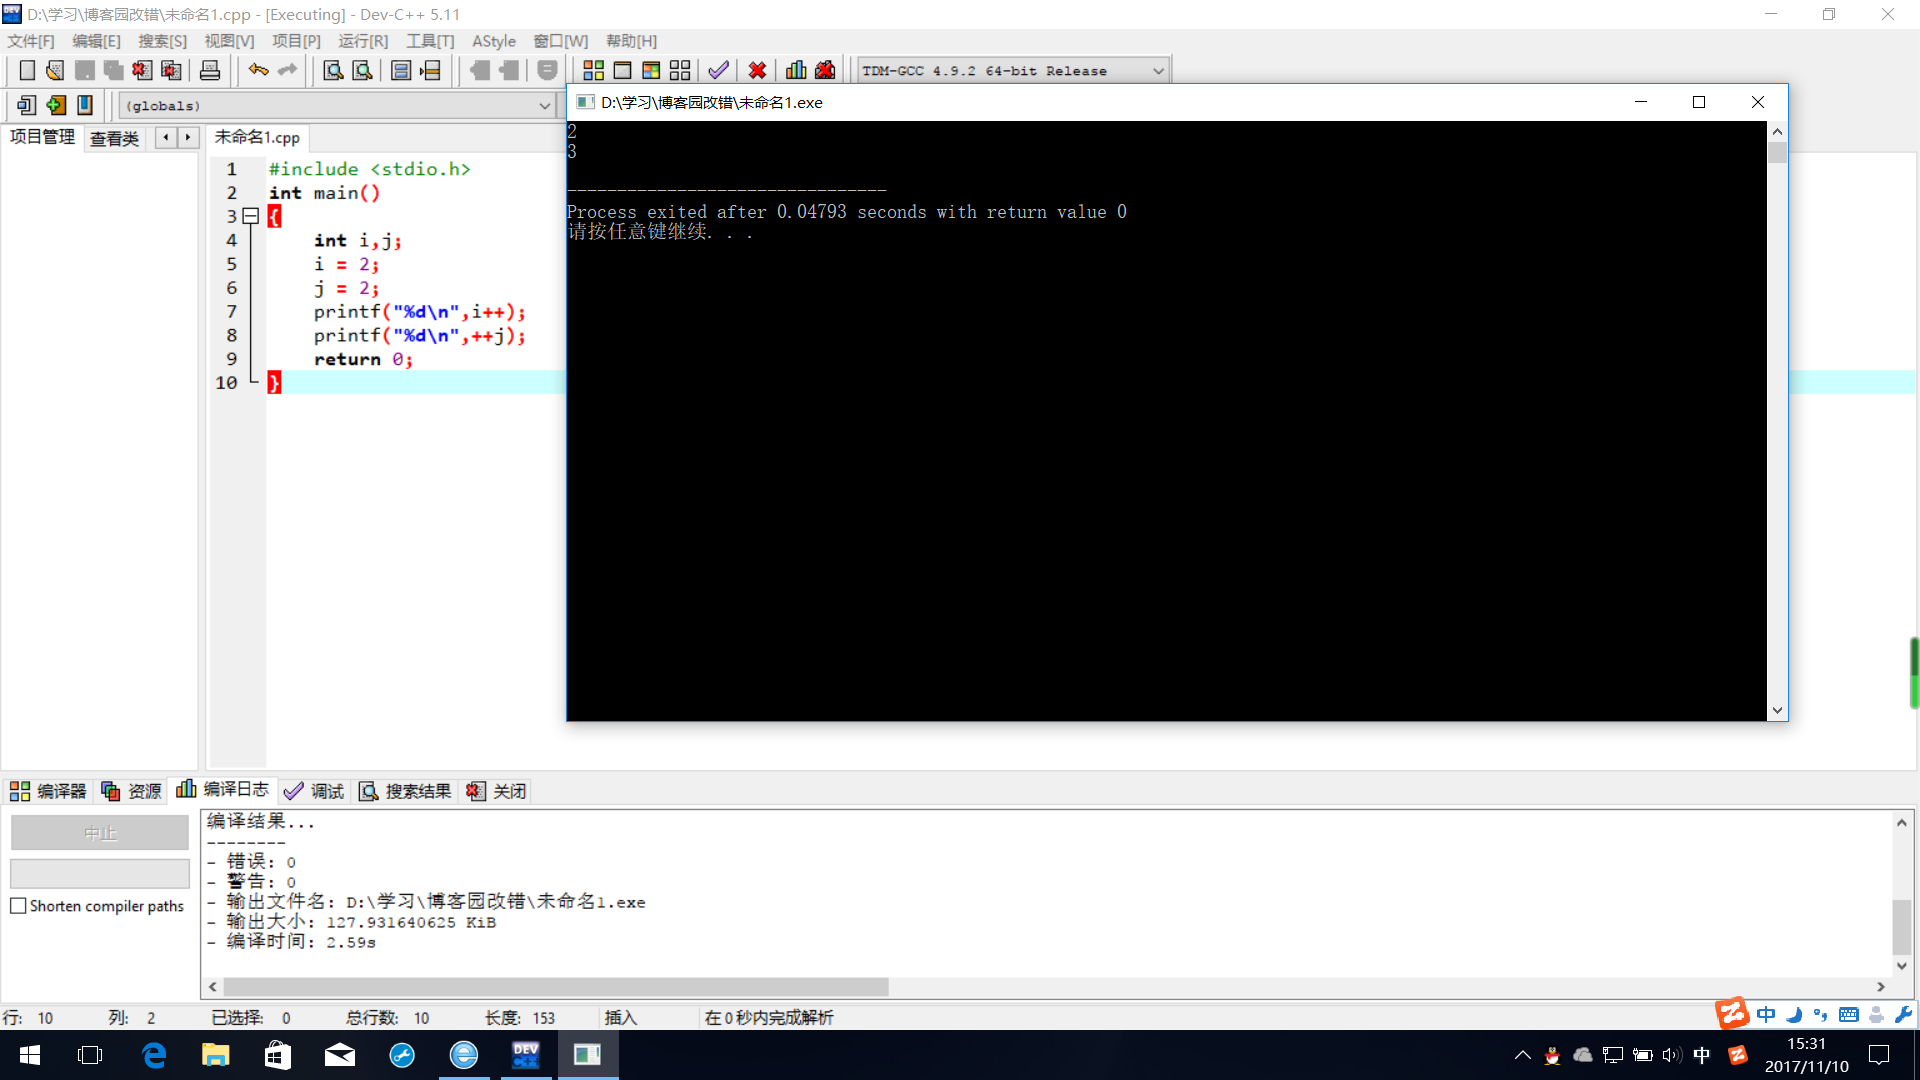Viewport: 1920px width, 1080px height.
Task: Switch to the 编译日志 bottom tab
Action: pos(222,790)
